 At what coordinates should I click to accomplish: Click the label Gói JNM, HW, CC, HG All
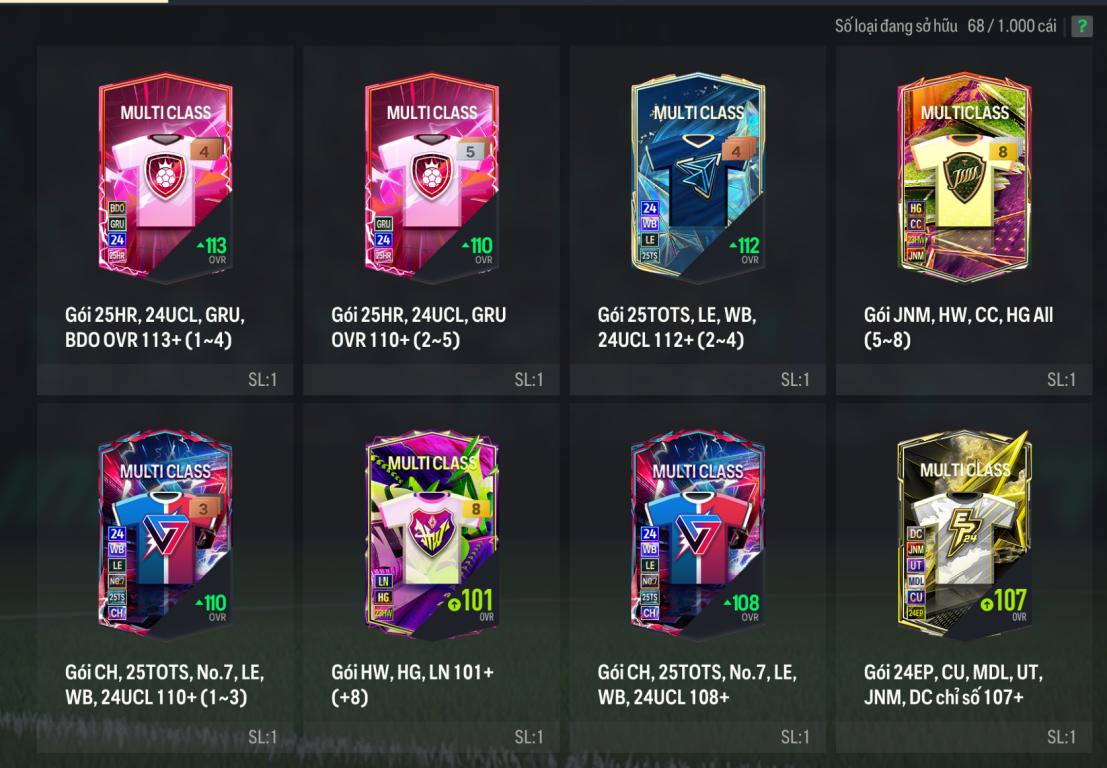pos(958,315)
